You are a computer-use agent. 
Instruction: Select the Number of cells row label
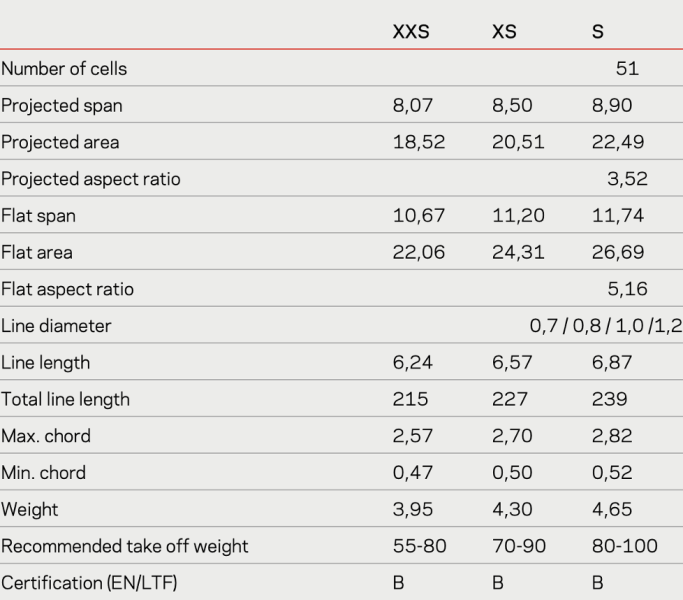(64, 69)
